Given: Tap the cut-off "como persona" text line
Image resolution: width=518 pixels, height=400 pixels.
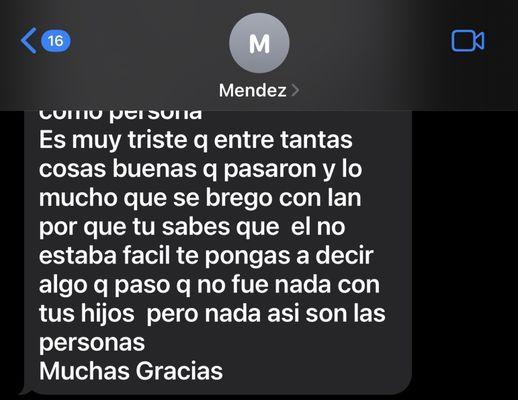Looking at the screenshot, I should tap(121, 115).
